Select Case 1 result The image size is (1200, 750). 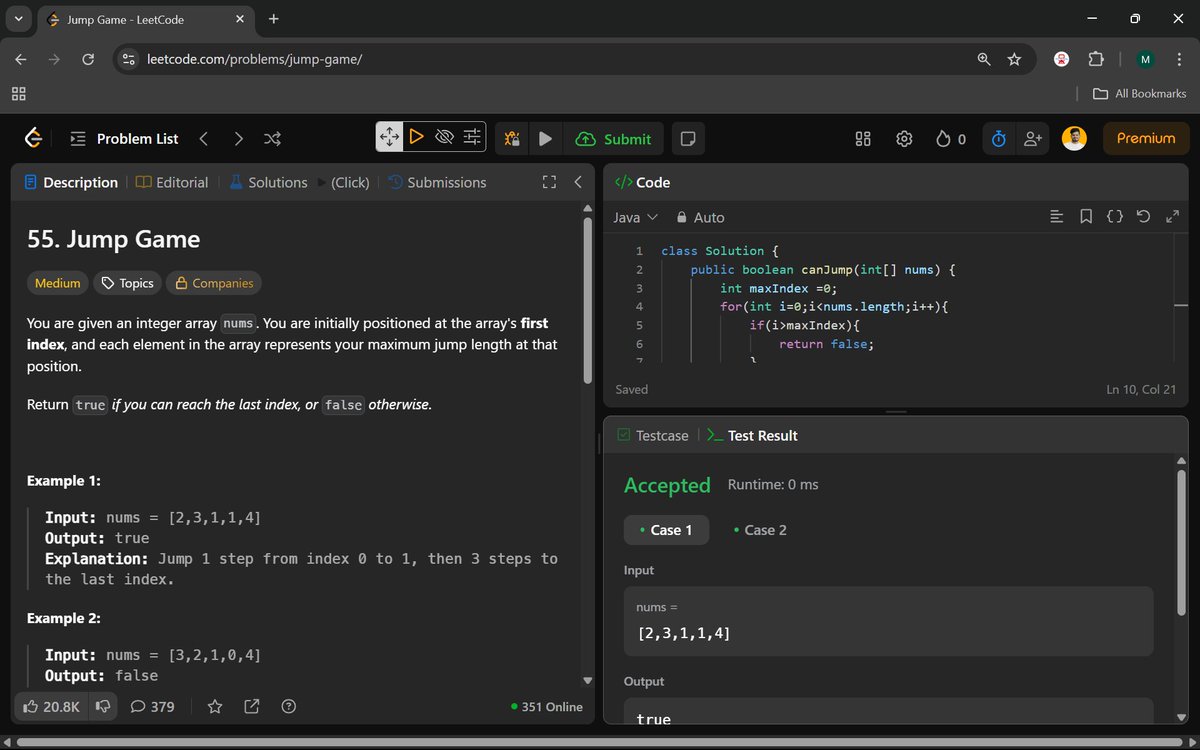(666, 530)
